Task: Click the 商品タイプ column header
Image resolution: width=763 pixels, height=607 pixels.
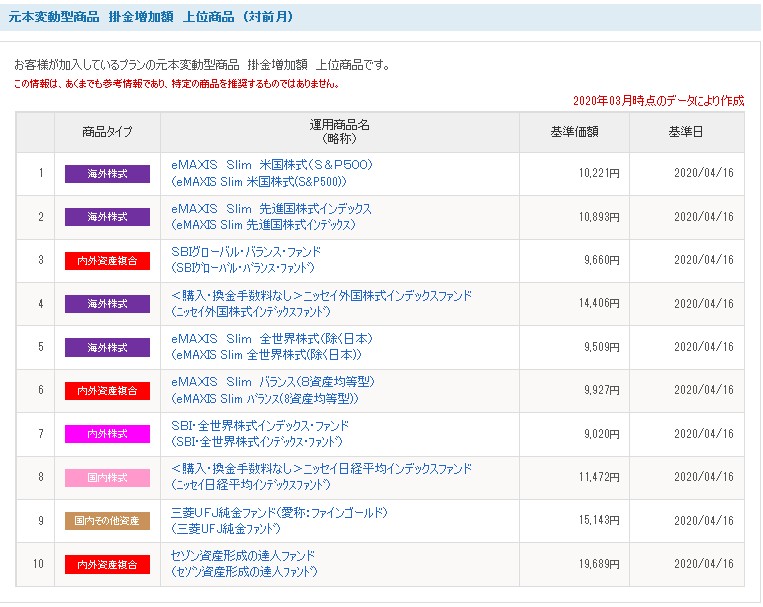Action: 107,132
